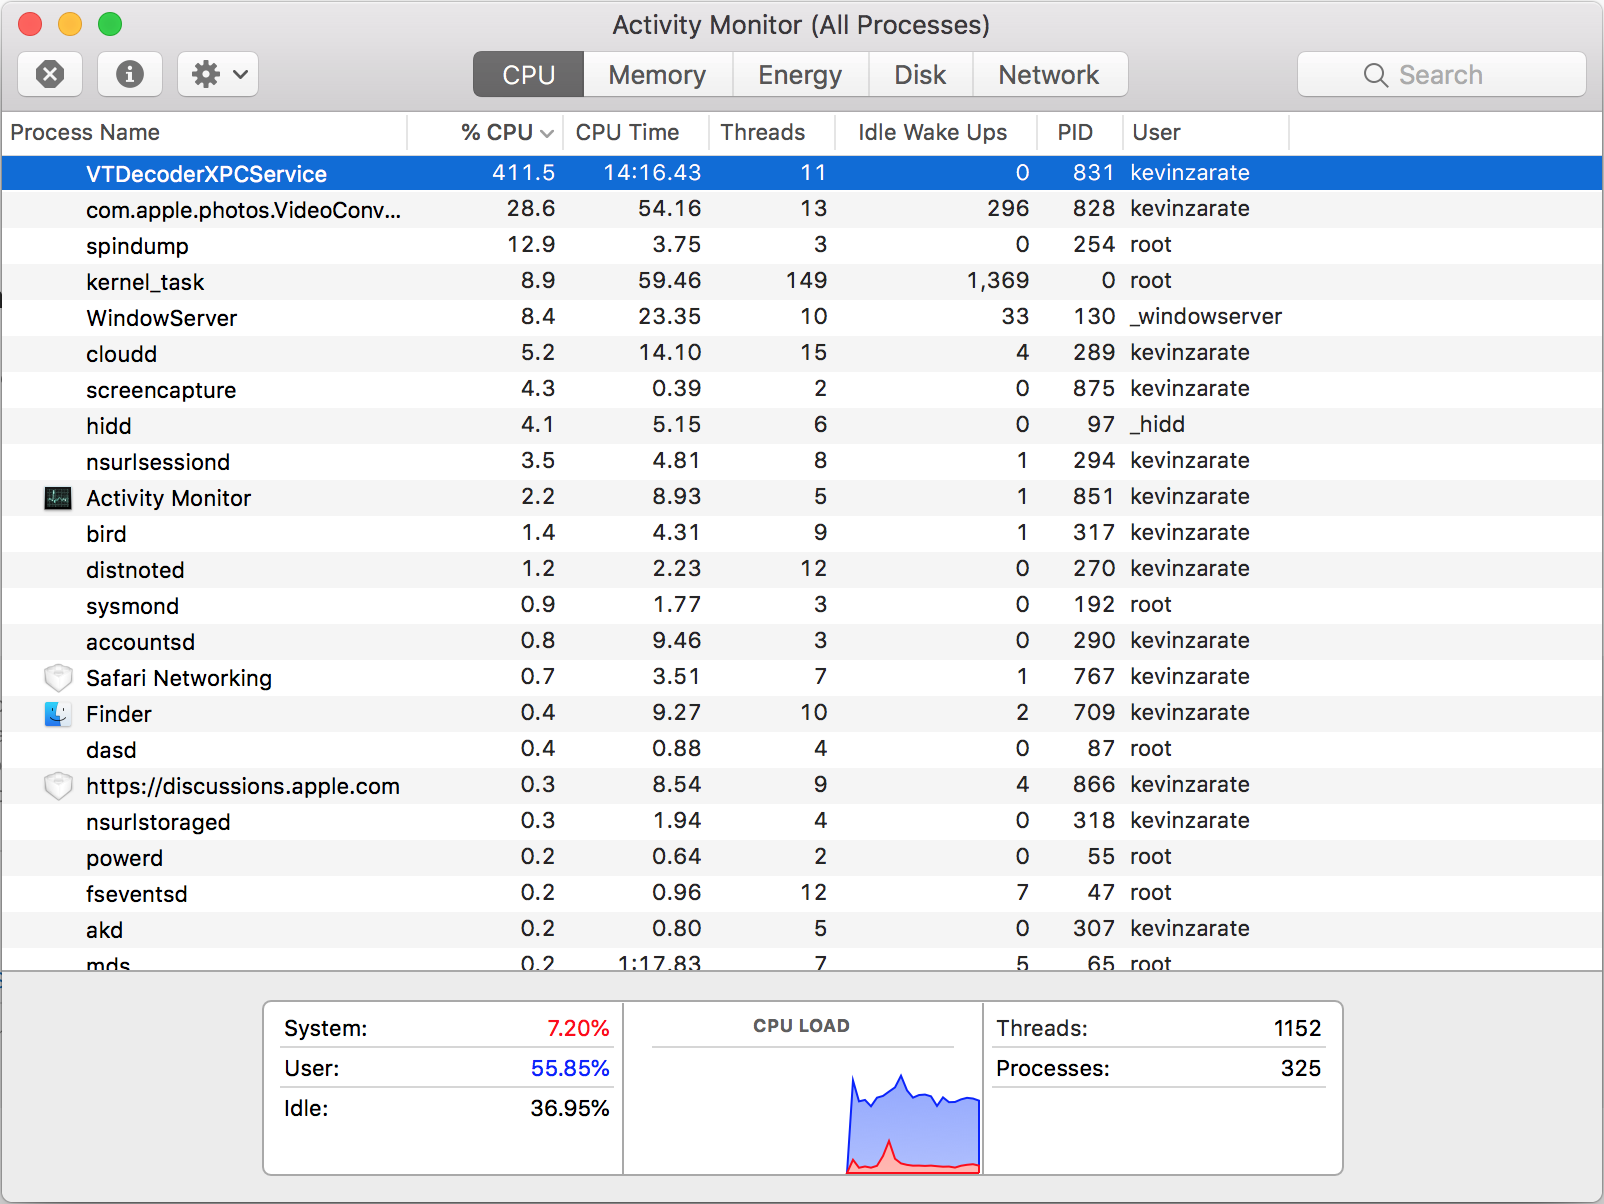
Task: Sort processes by PID column header
Action: [1077, 132]
